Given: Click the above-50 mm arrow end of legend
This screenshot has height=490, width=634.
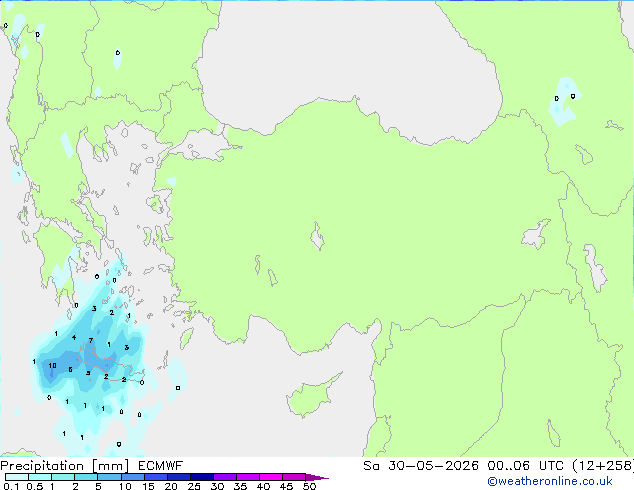Looking at the screenshot, I should point(317,477).
